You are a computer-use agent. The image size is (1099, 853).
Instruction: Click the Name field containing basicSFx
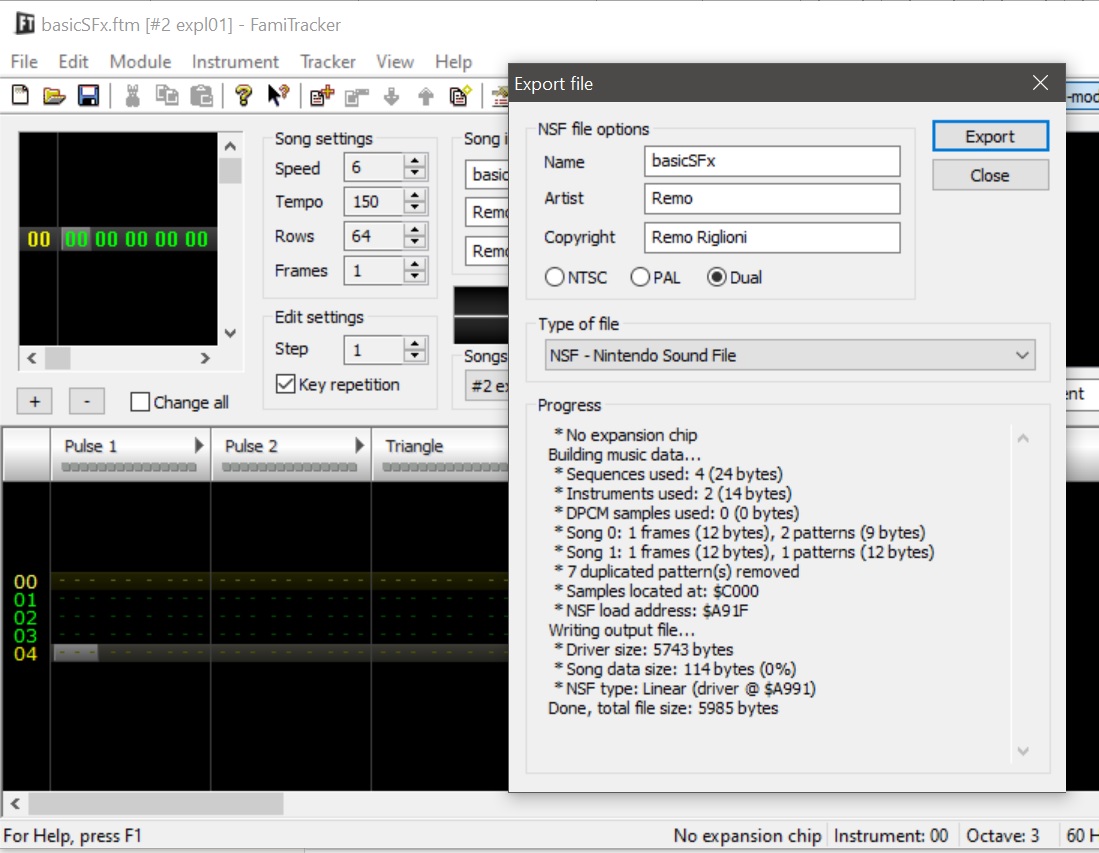tap(772, 161)
